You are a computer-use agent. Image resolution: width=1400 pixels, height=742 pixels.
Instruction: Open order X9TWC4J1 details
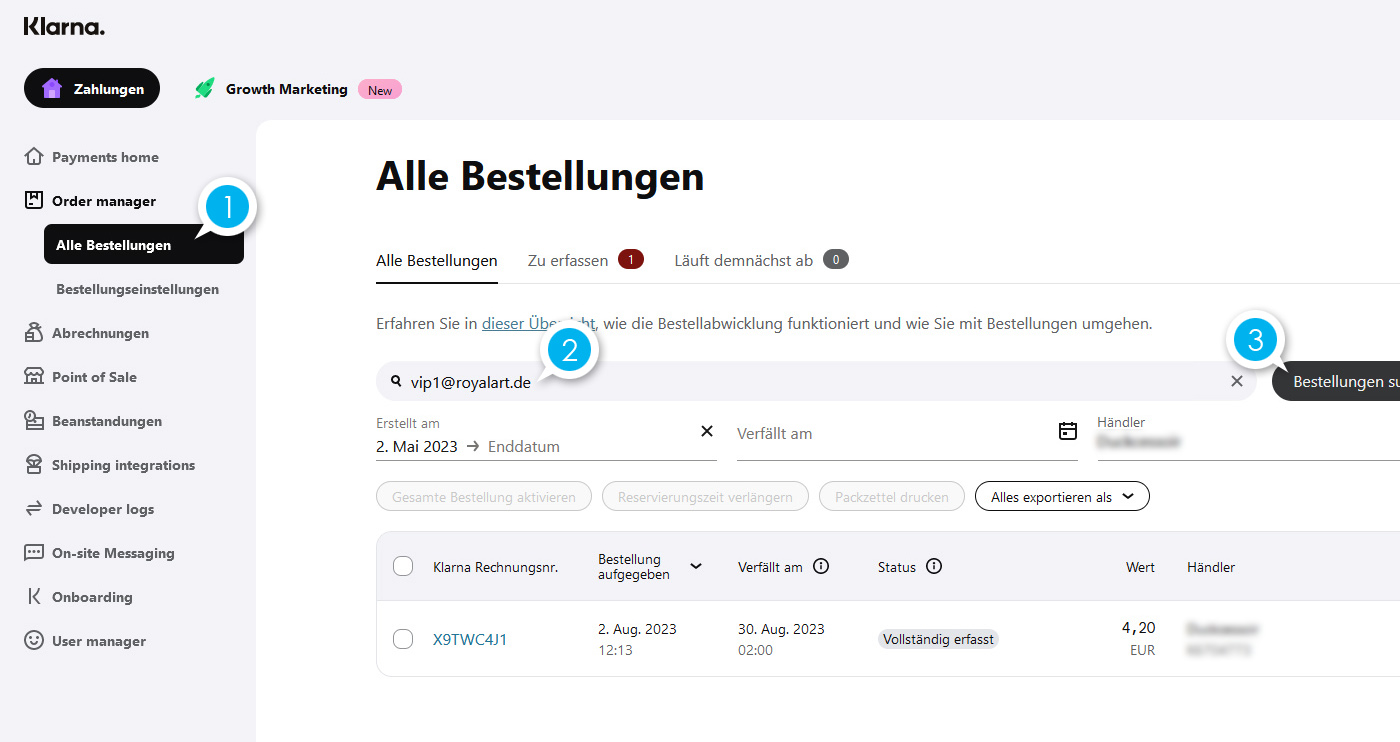(x=470, y=639)
